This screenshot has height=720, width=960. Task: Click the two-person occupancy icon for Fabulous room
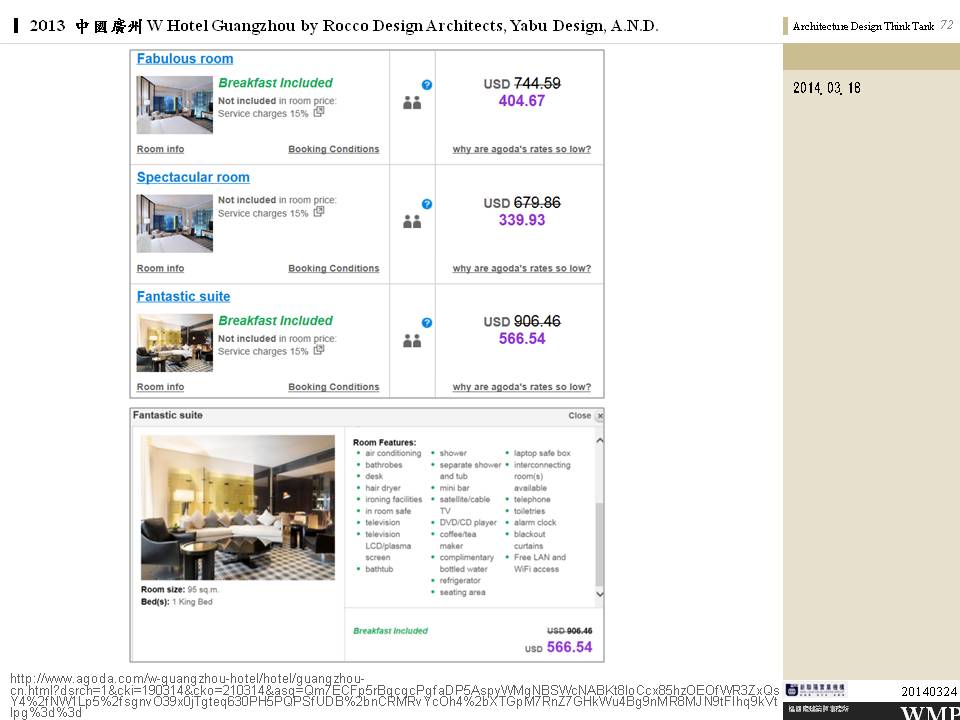tap(412, 102)
